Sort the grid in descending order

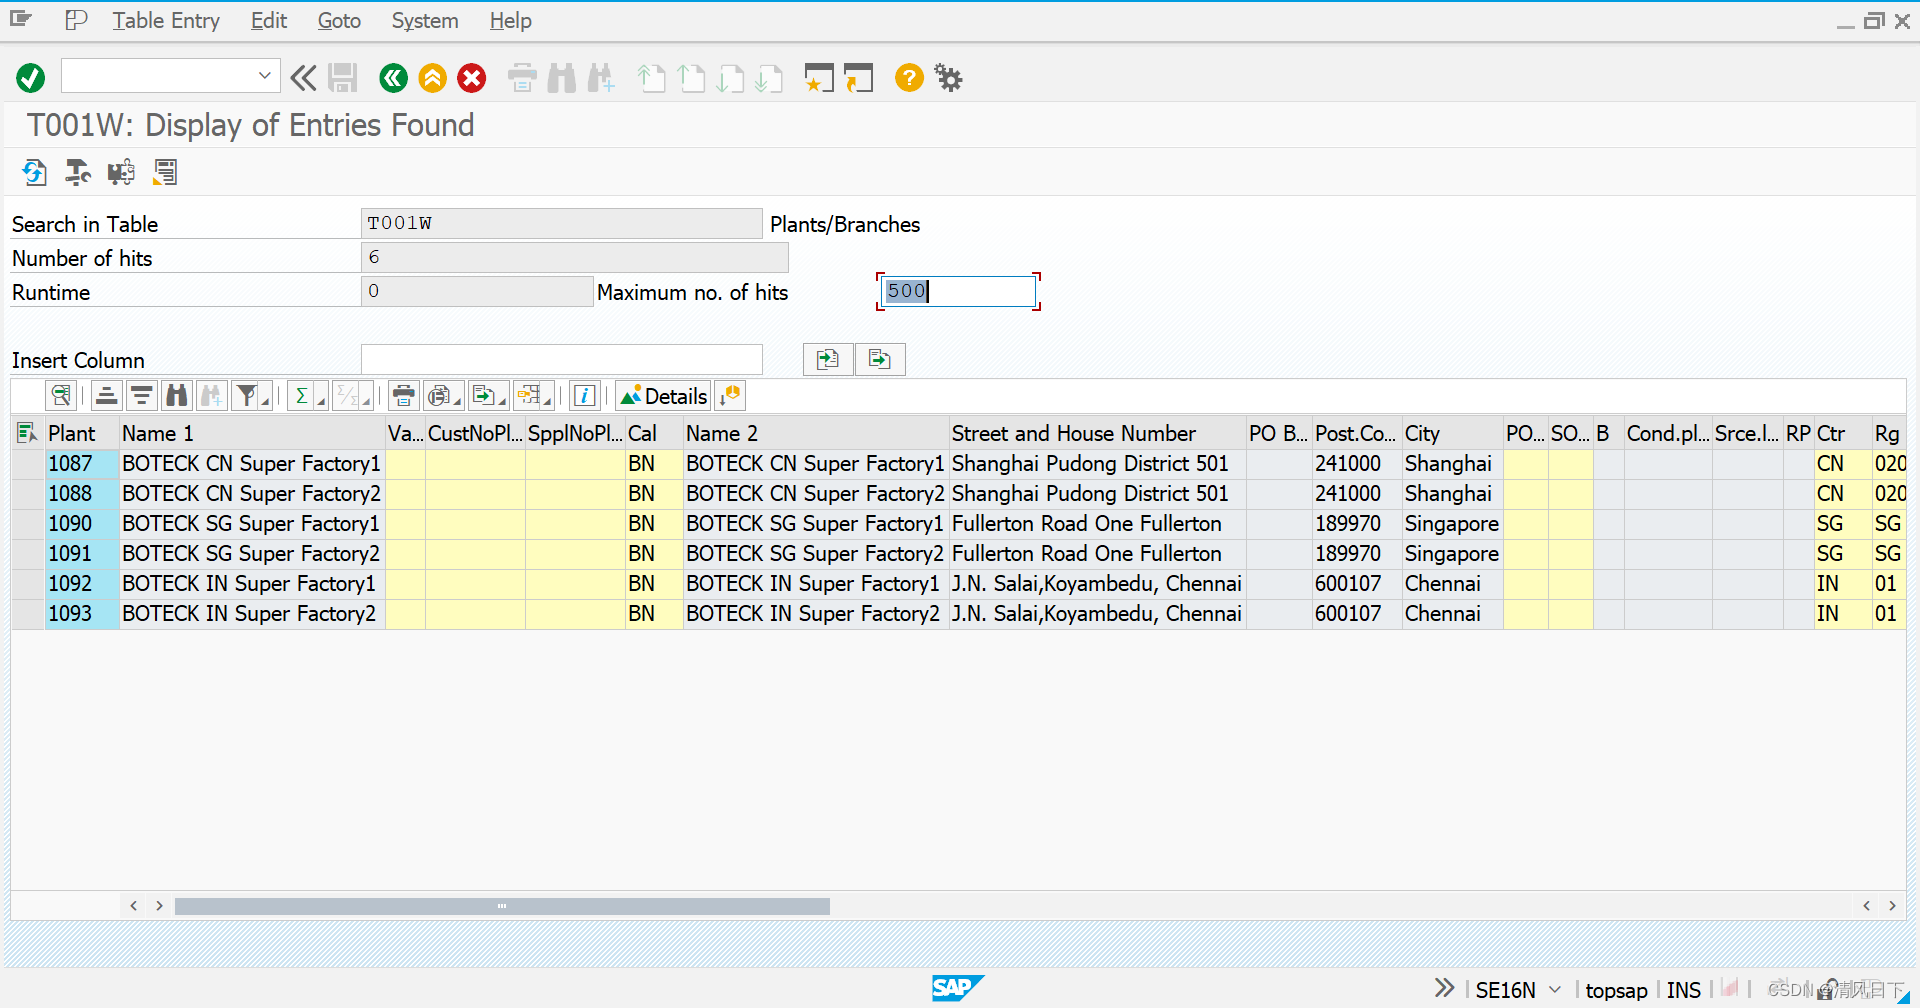[142, 396]
